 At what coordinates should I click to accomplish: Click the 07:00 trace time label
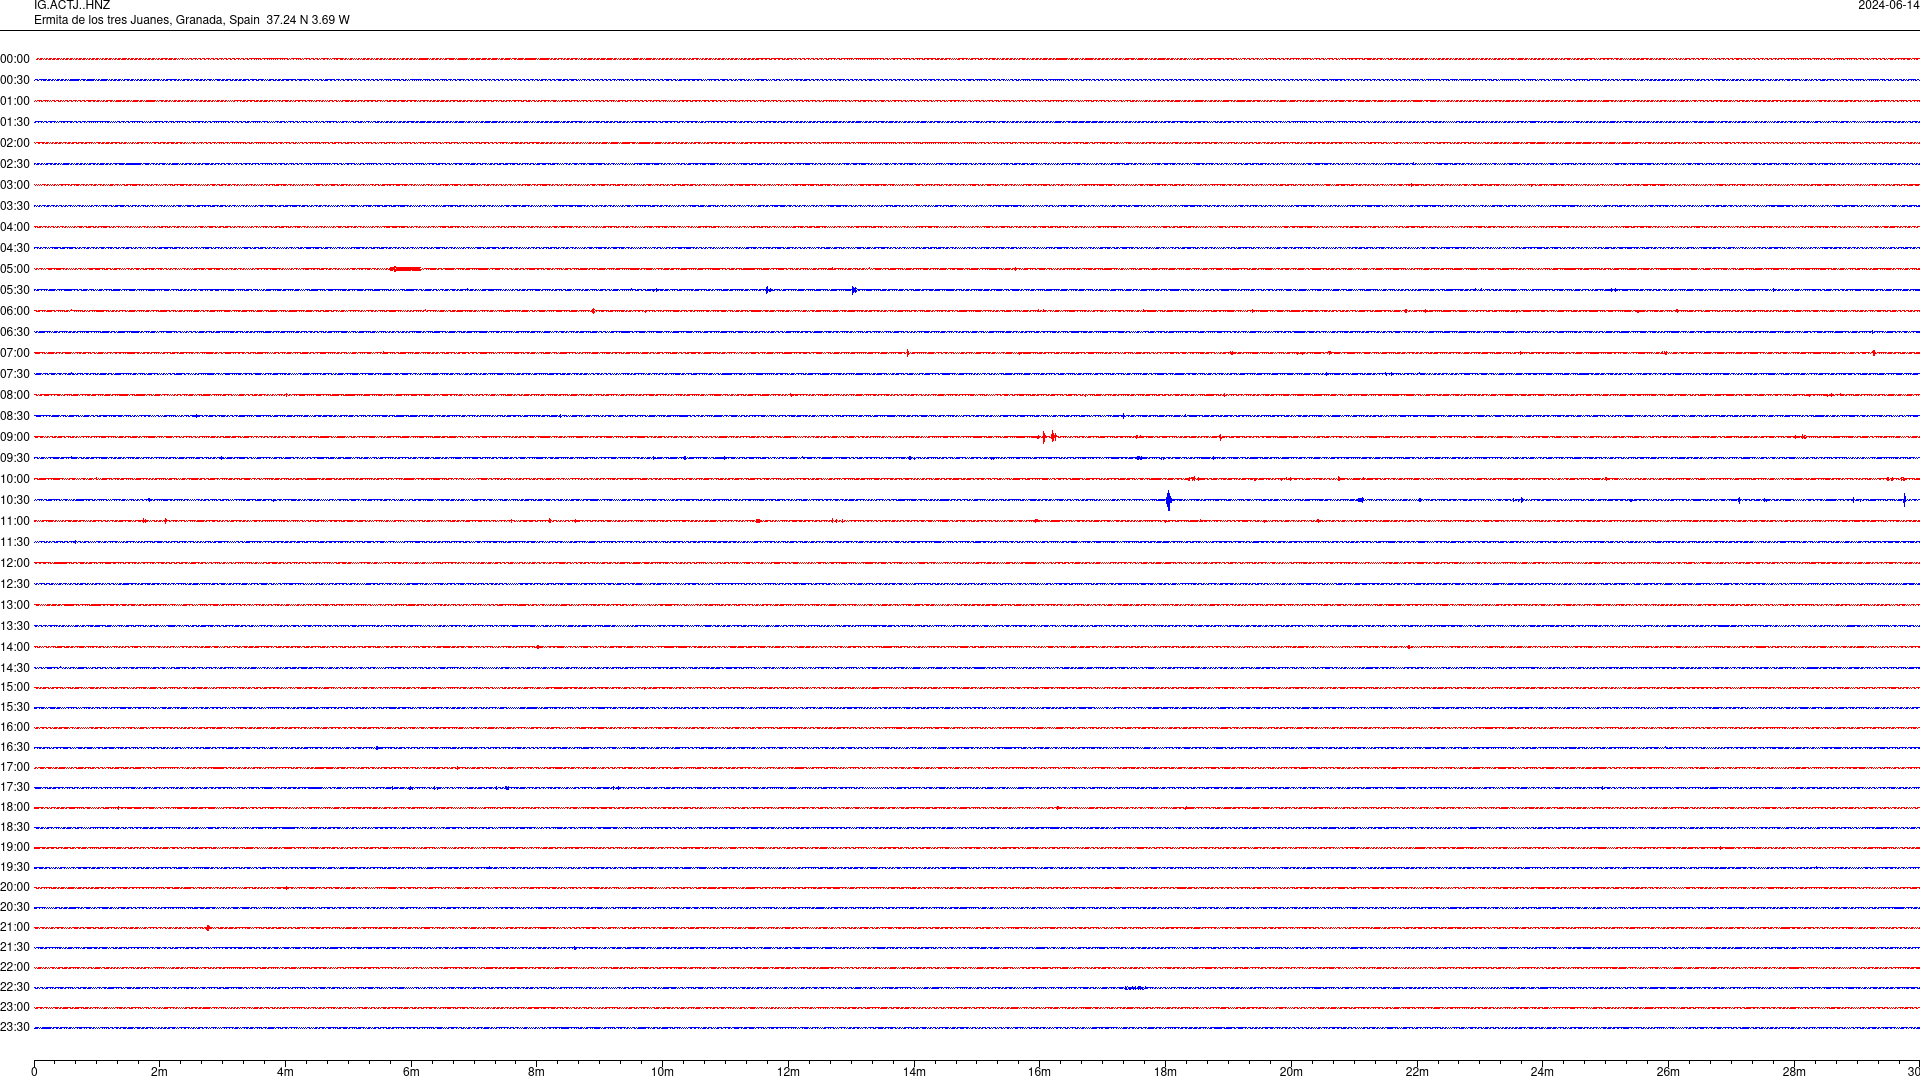15,353
